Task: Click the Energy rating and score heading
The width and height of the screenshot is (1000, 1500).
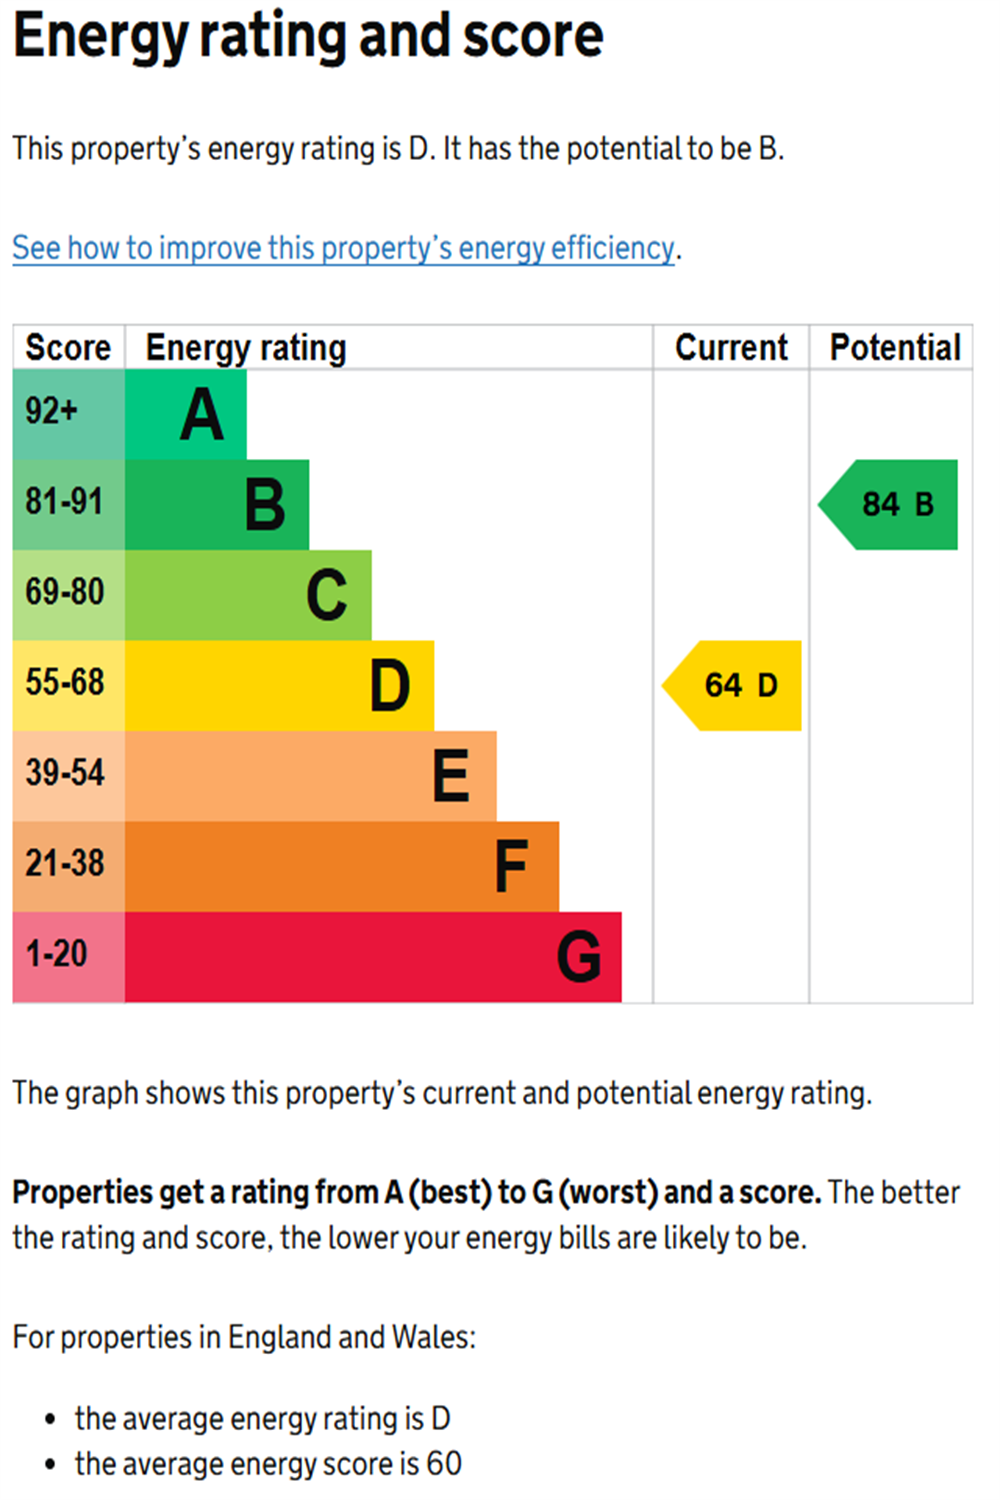Action: 308,37
